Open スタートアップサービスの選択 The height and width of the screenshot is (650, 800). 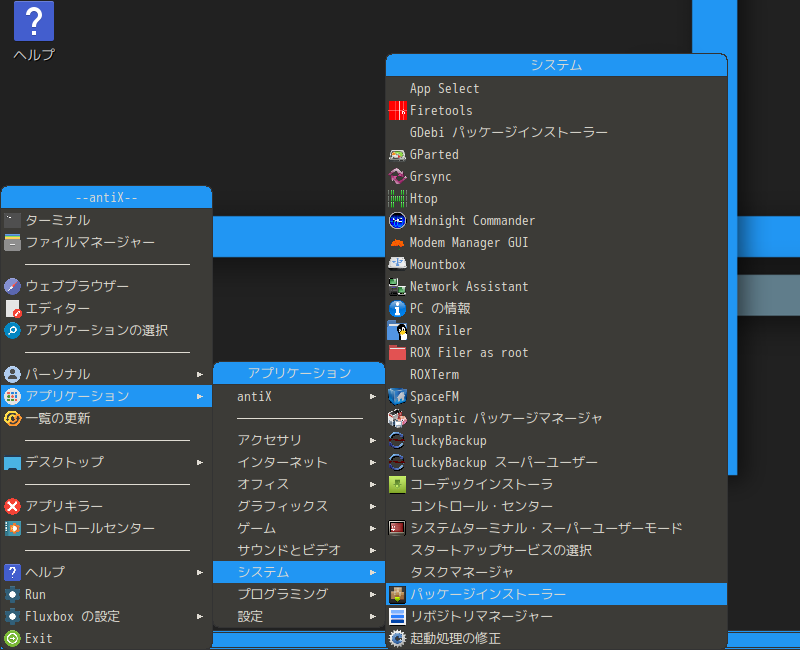tap(557, 550)
